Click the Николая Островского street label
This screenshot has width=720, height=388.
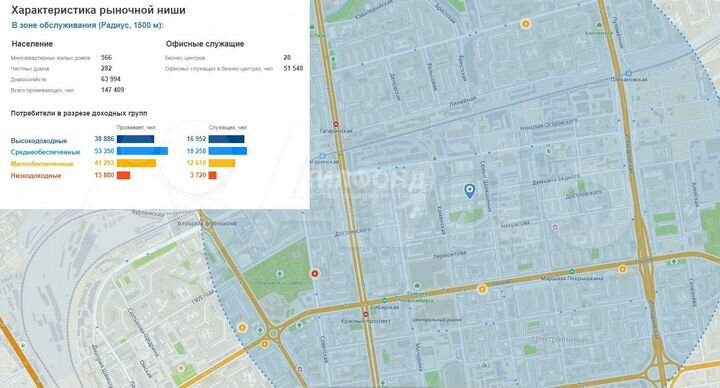[x=548, y=124]
